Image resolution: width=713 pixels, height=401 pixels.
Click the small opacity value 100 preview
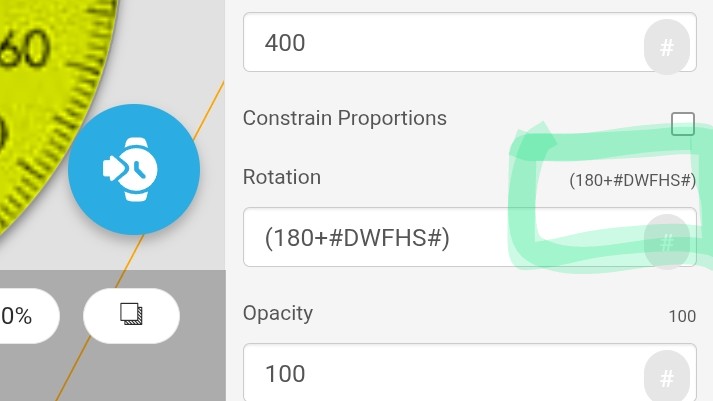[682, 317]
